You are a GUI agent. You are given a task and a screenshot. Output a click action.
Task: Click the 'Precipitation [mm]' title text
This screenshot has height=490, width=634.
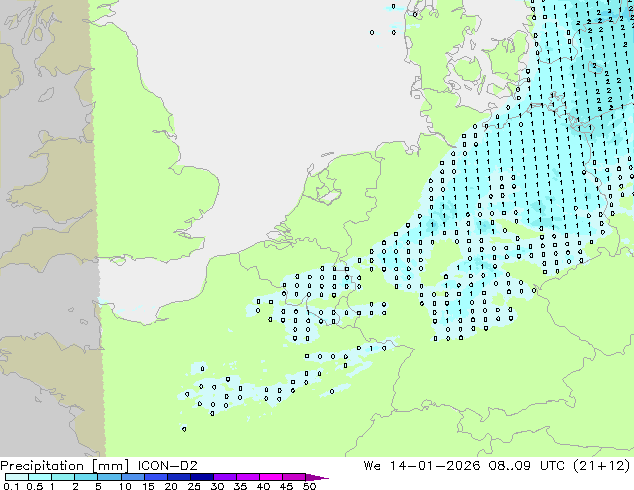click(x=64, y=466)
